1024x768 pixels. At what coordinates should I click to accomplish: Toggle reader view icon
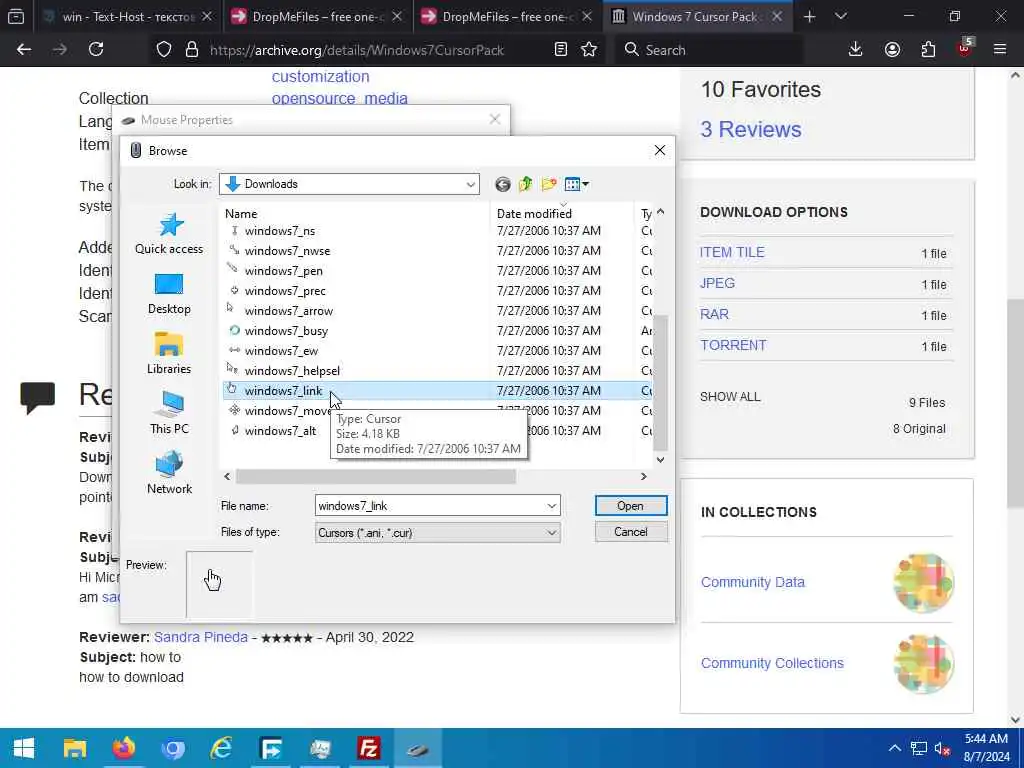coord(560,50)
